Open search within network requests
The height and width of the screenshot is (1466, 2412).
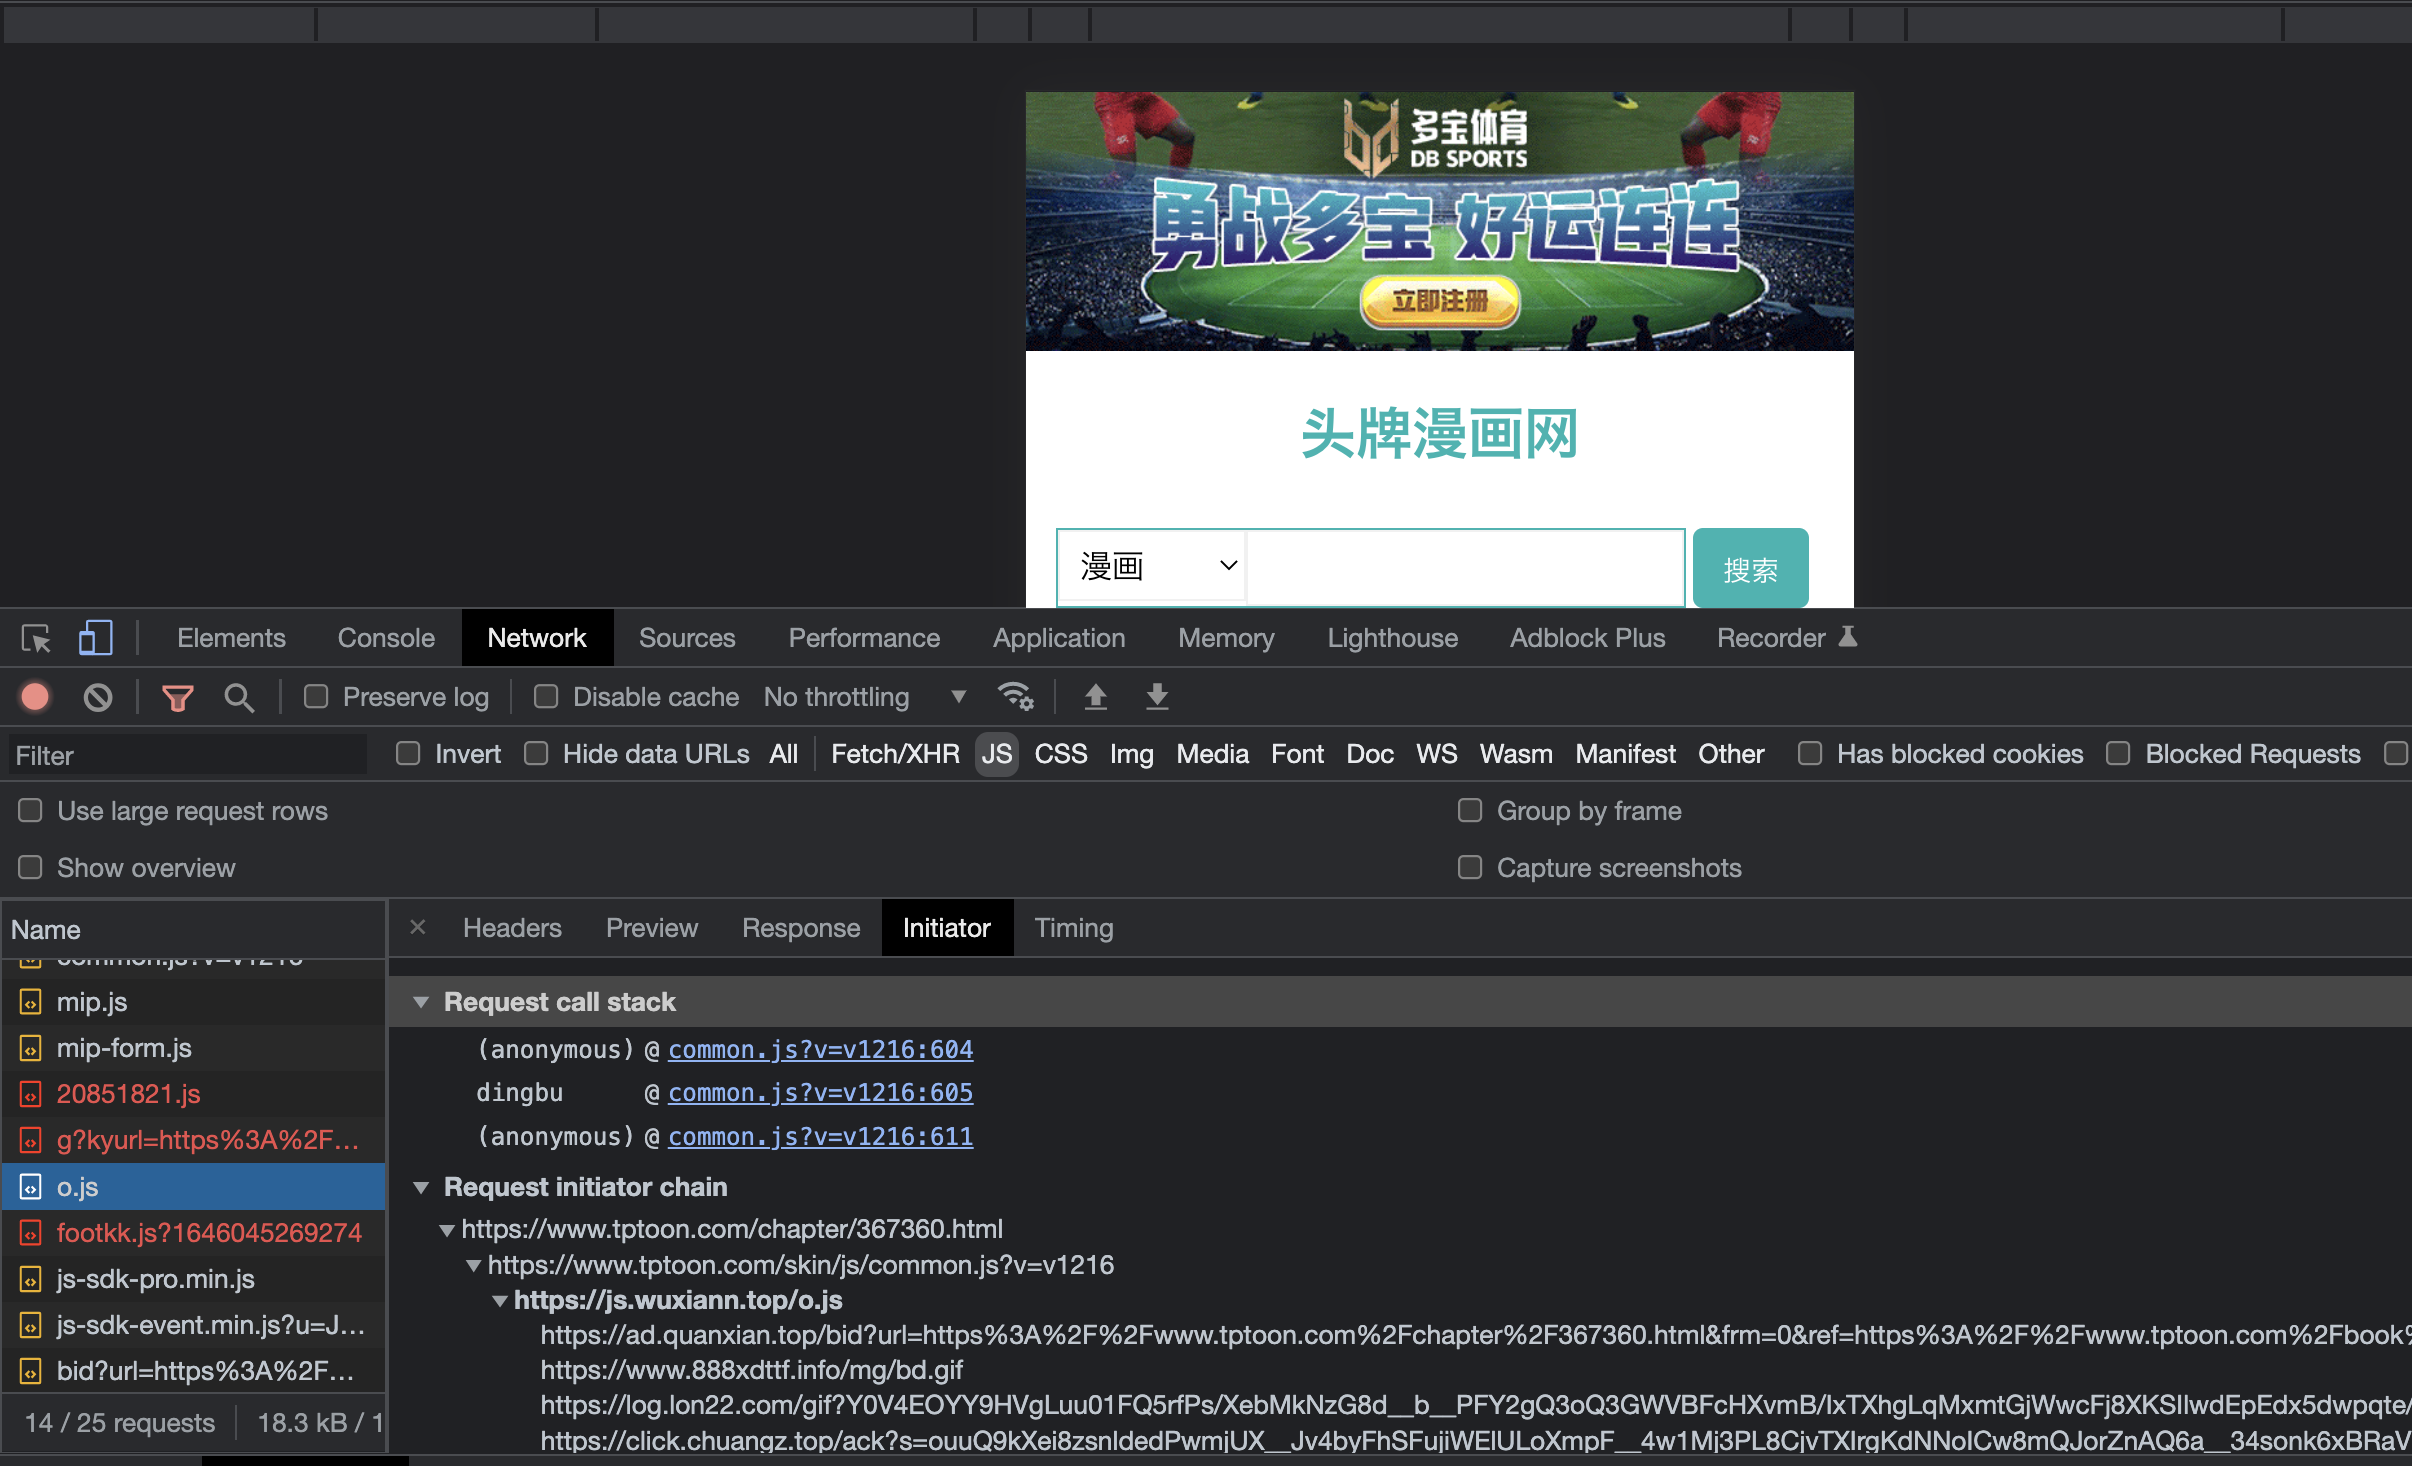239,696
